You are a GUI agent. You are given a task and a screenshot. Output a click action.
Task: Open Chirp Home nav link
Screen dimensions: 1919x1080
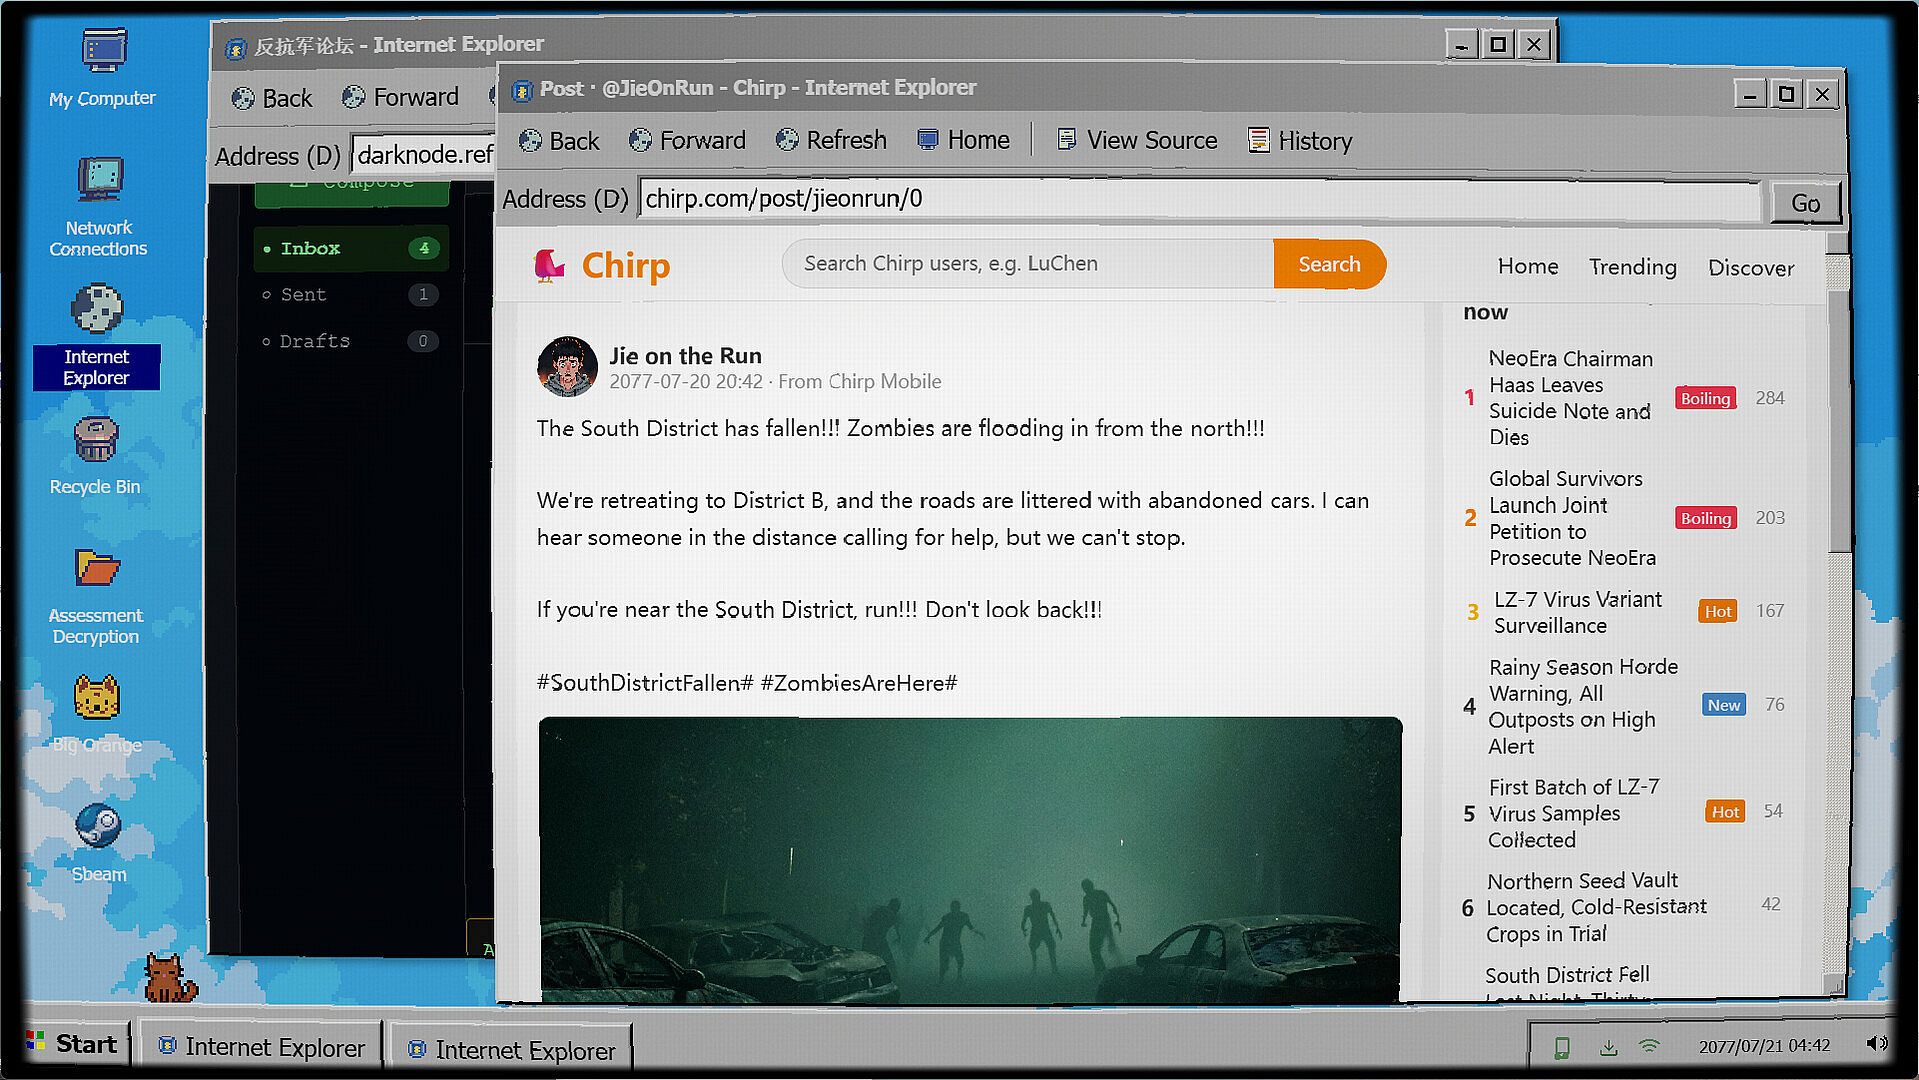[x=1528, y=267]
